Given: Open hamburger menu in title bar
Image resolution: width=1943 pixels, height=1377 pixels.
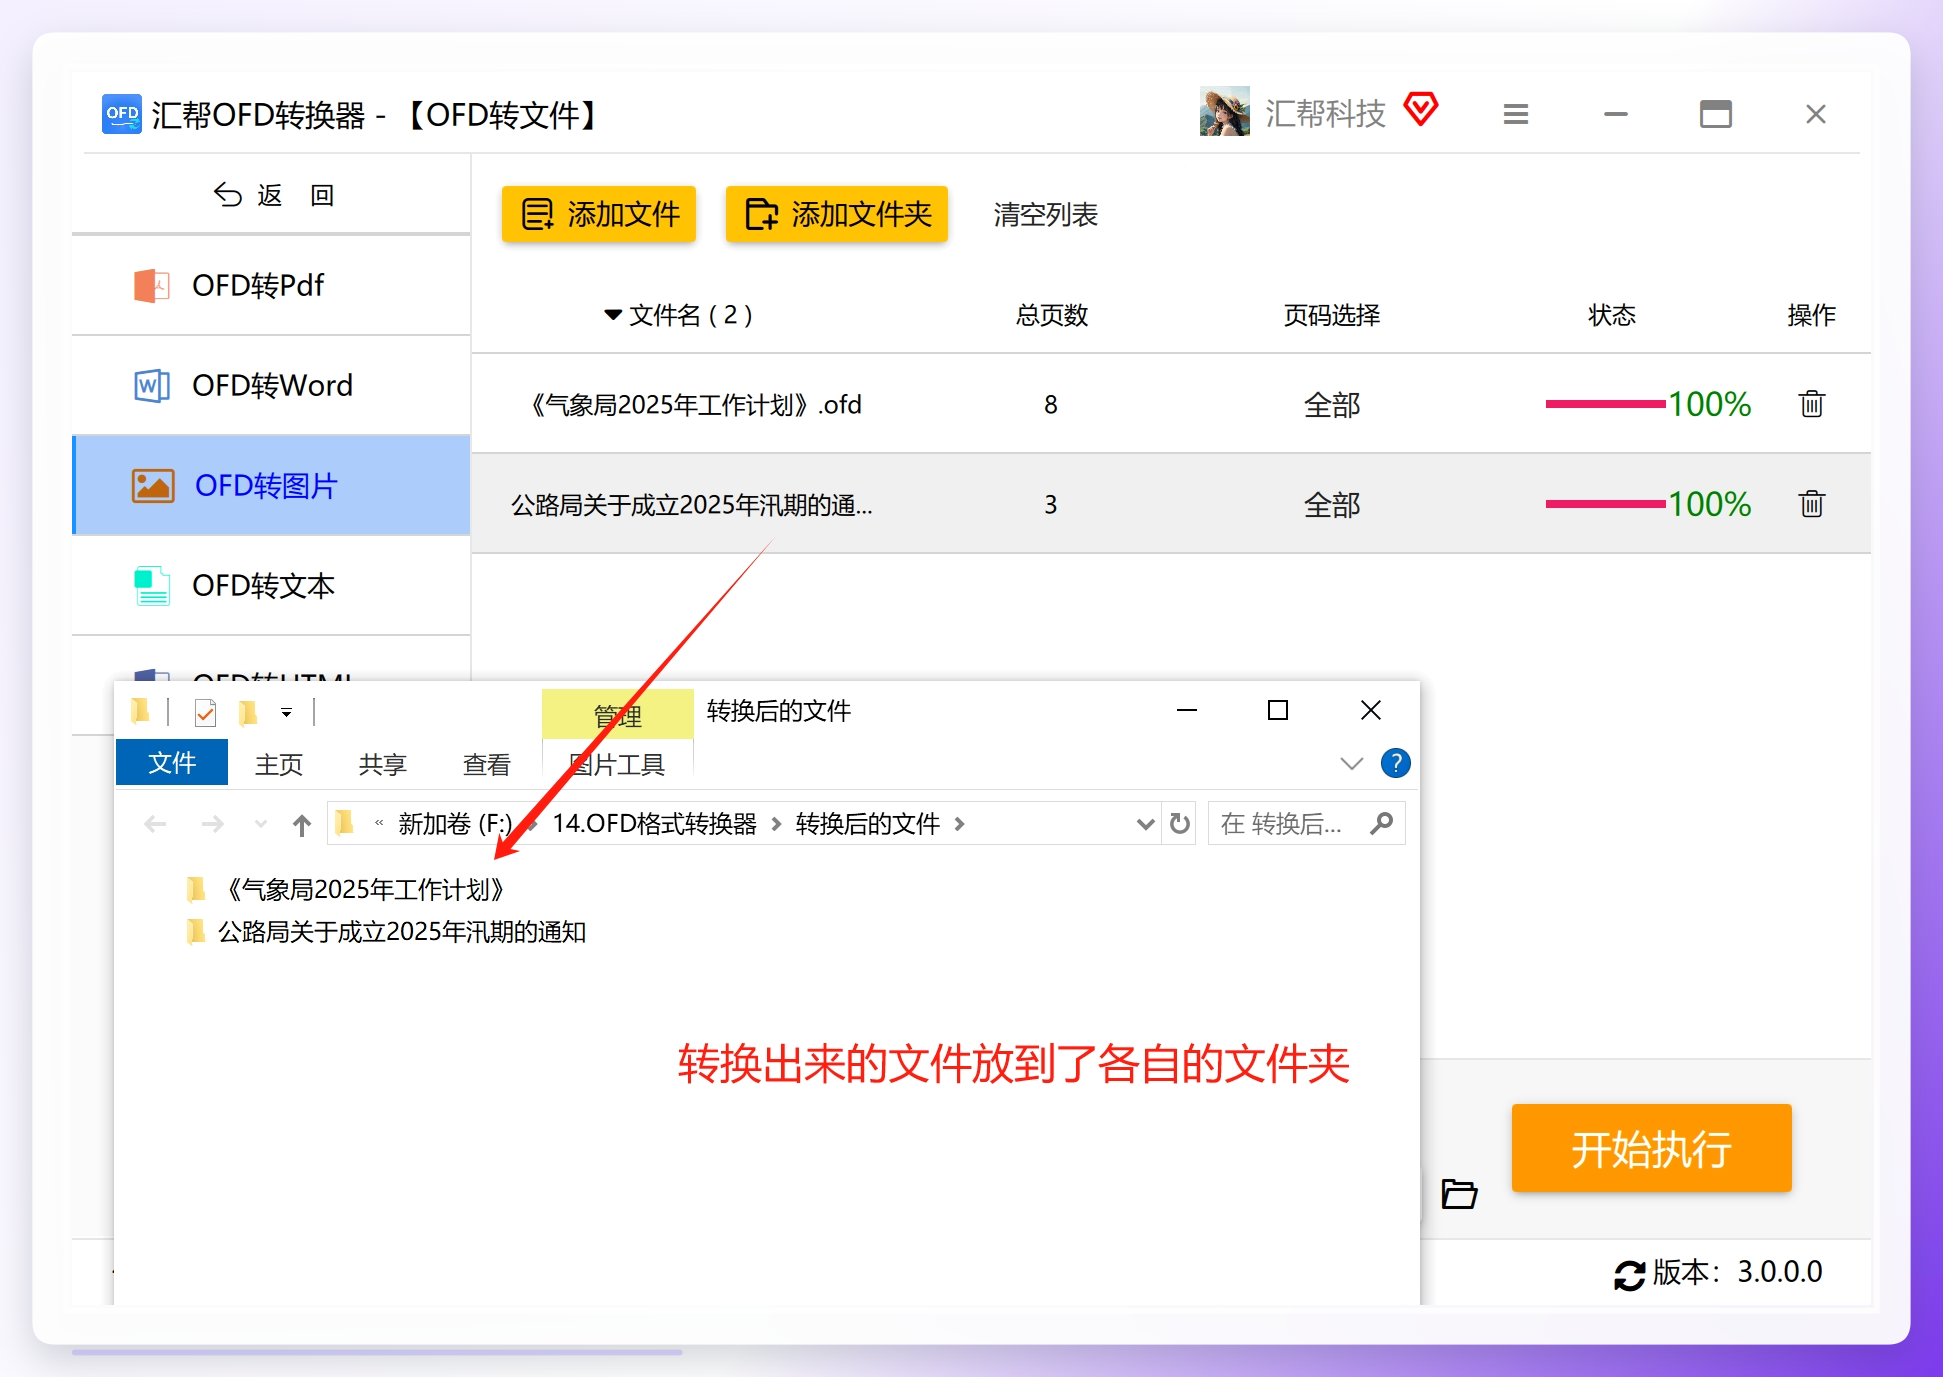Looking at the screenshot, I should tap(1516, 114).
